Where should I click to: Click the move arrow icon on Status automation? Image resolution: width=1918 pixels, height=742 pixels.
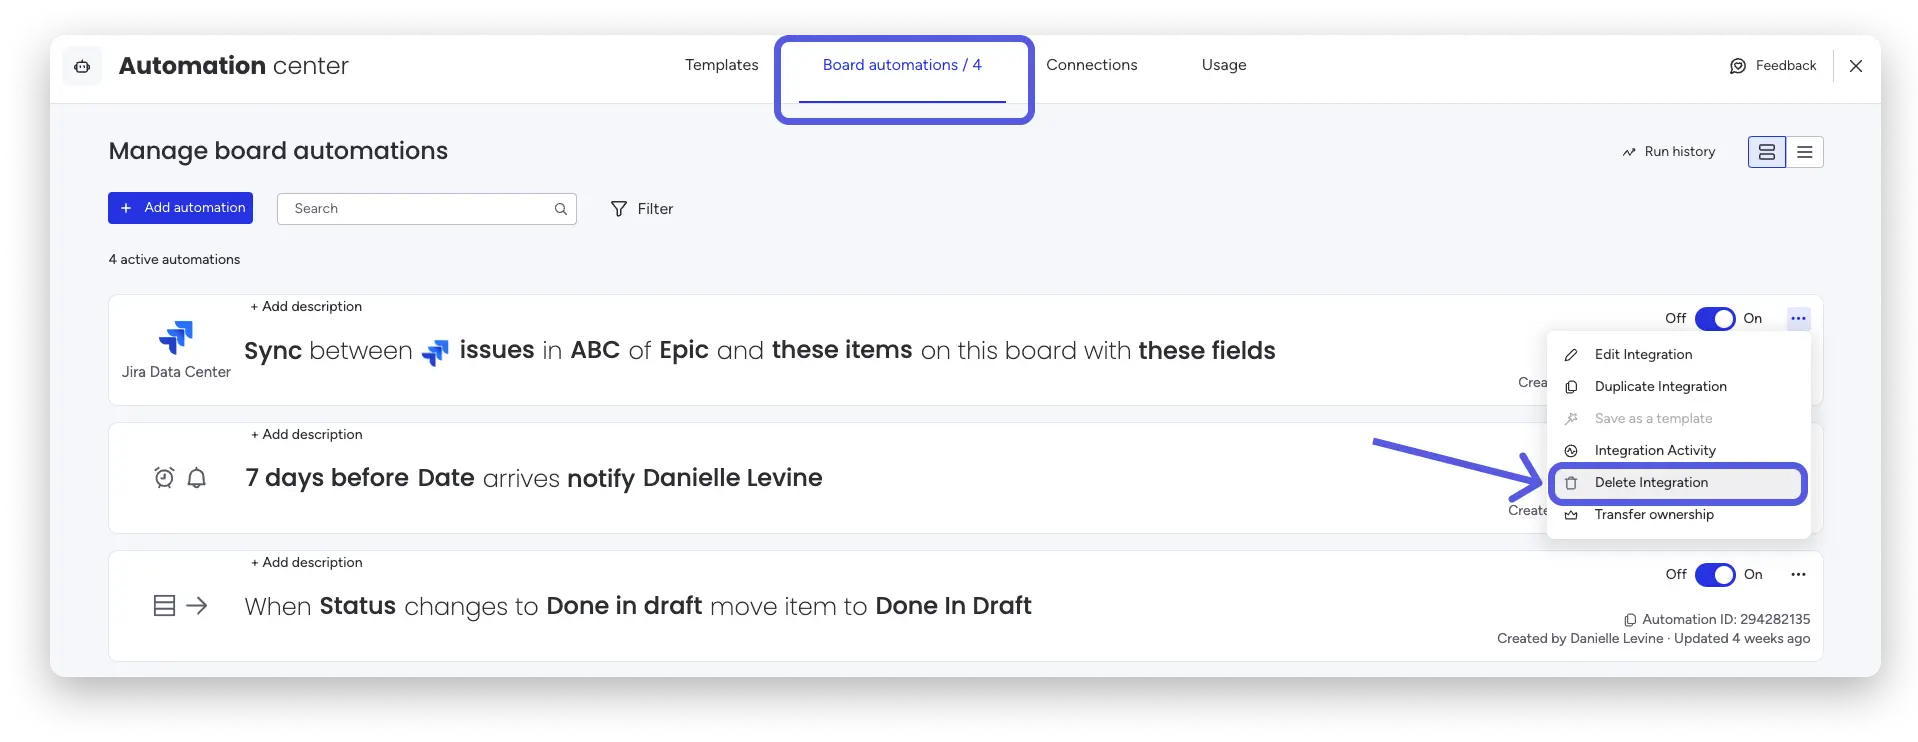click(197, 606)
